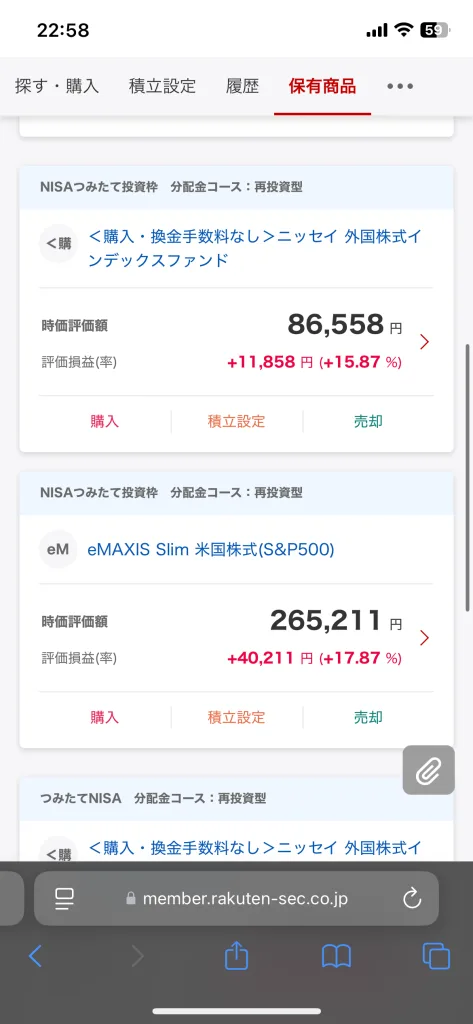473x1024 pixels.
Task: Tap the Safari back arrow
Action: (x=35, y=957)
